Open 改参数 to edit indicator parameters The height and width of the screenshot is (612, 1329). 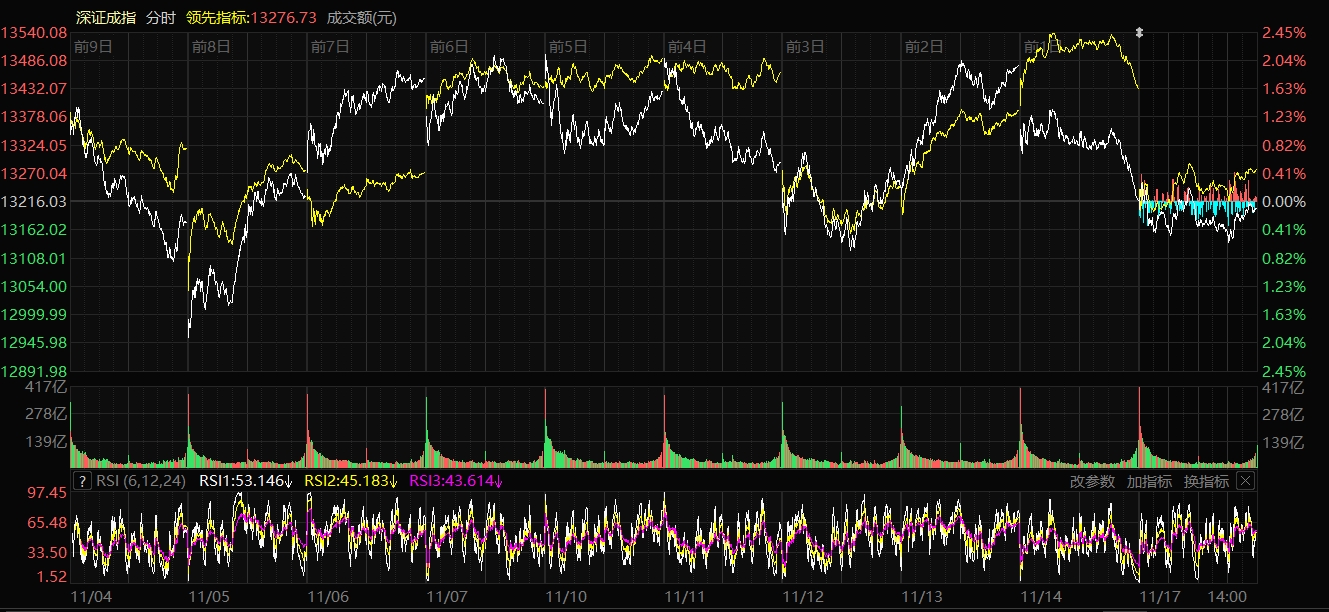tap(1092, 481)
